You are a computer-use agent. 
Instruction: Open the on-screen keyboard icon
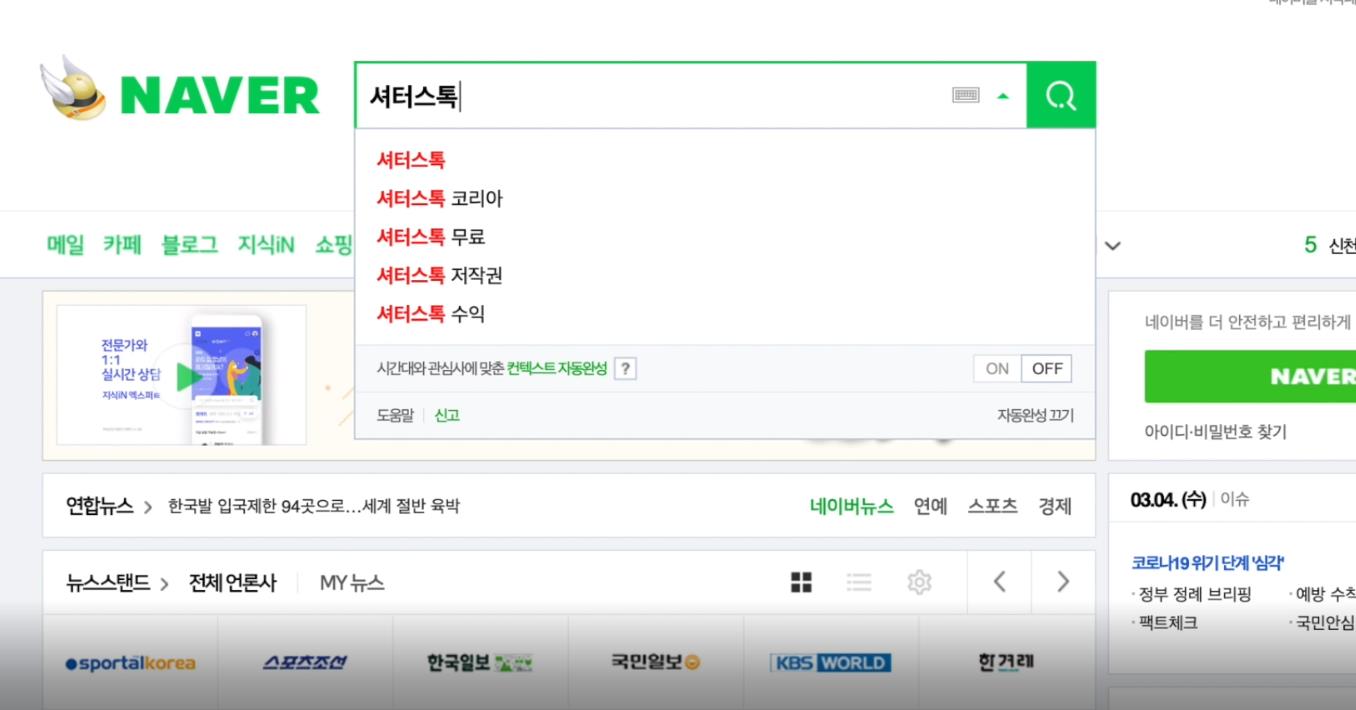point(966,95)
